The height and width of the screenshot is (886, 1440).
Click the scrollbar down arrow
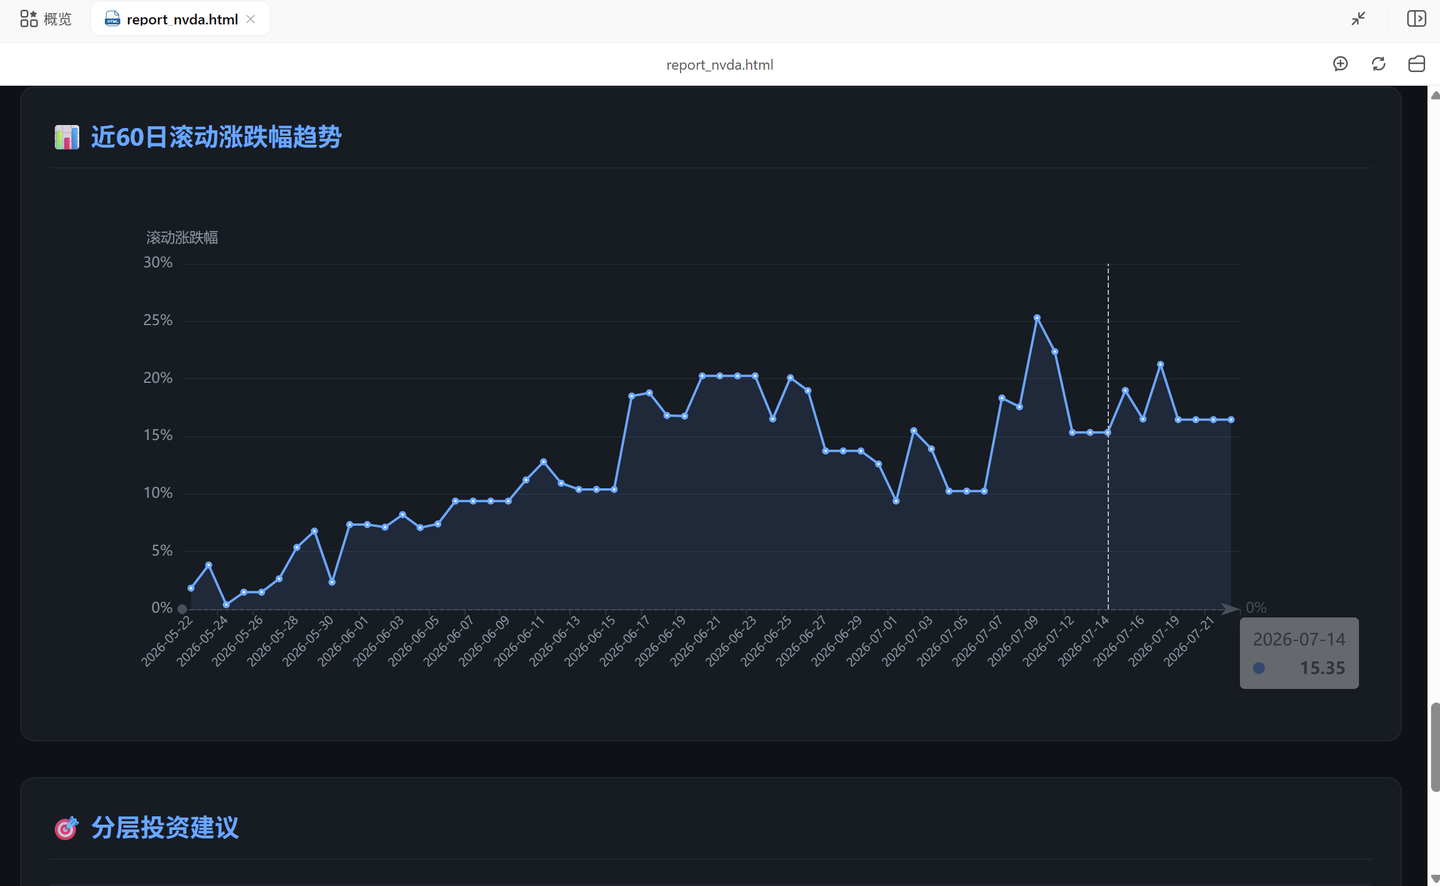coord(1435,879)
